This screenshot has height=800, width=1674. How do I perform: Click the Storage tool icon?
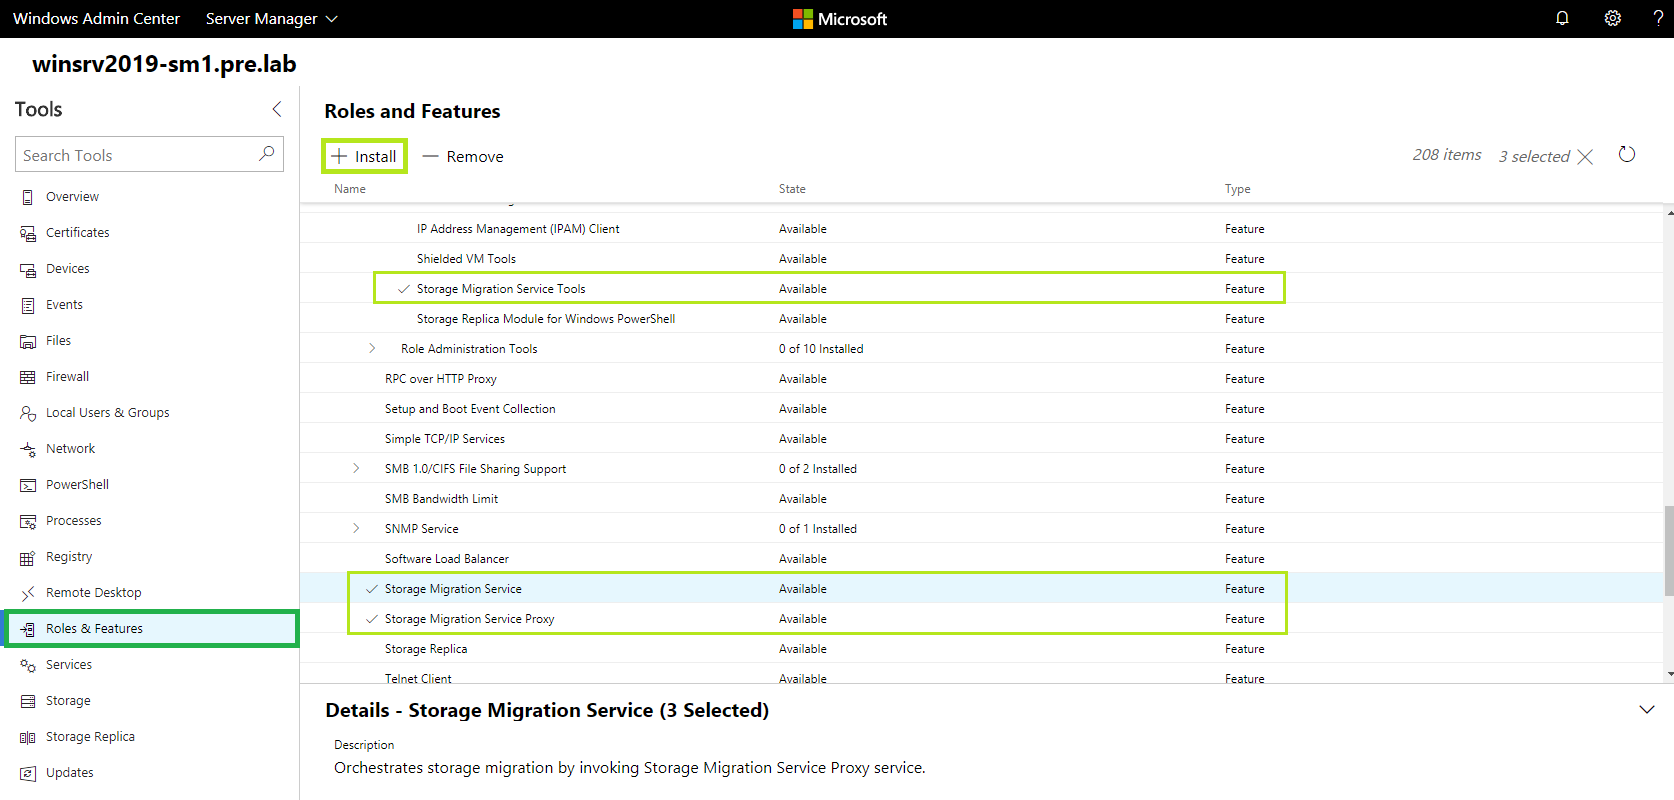pos(28,701)
